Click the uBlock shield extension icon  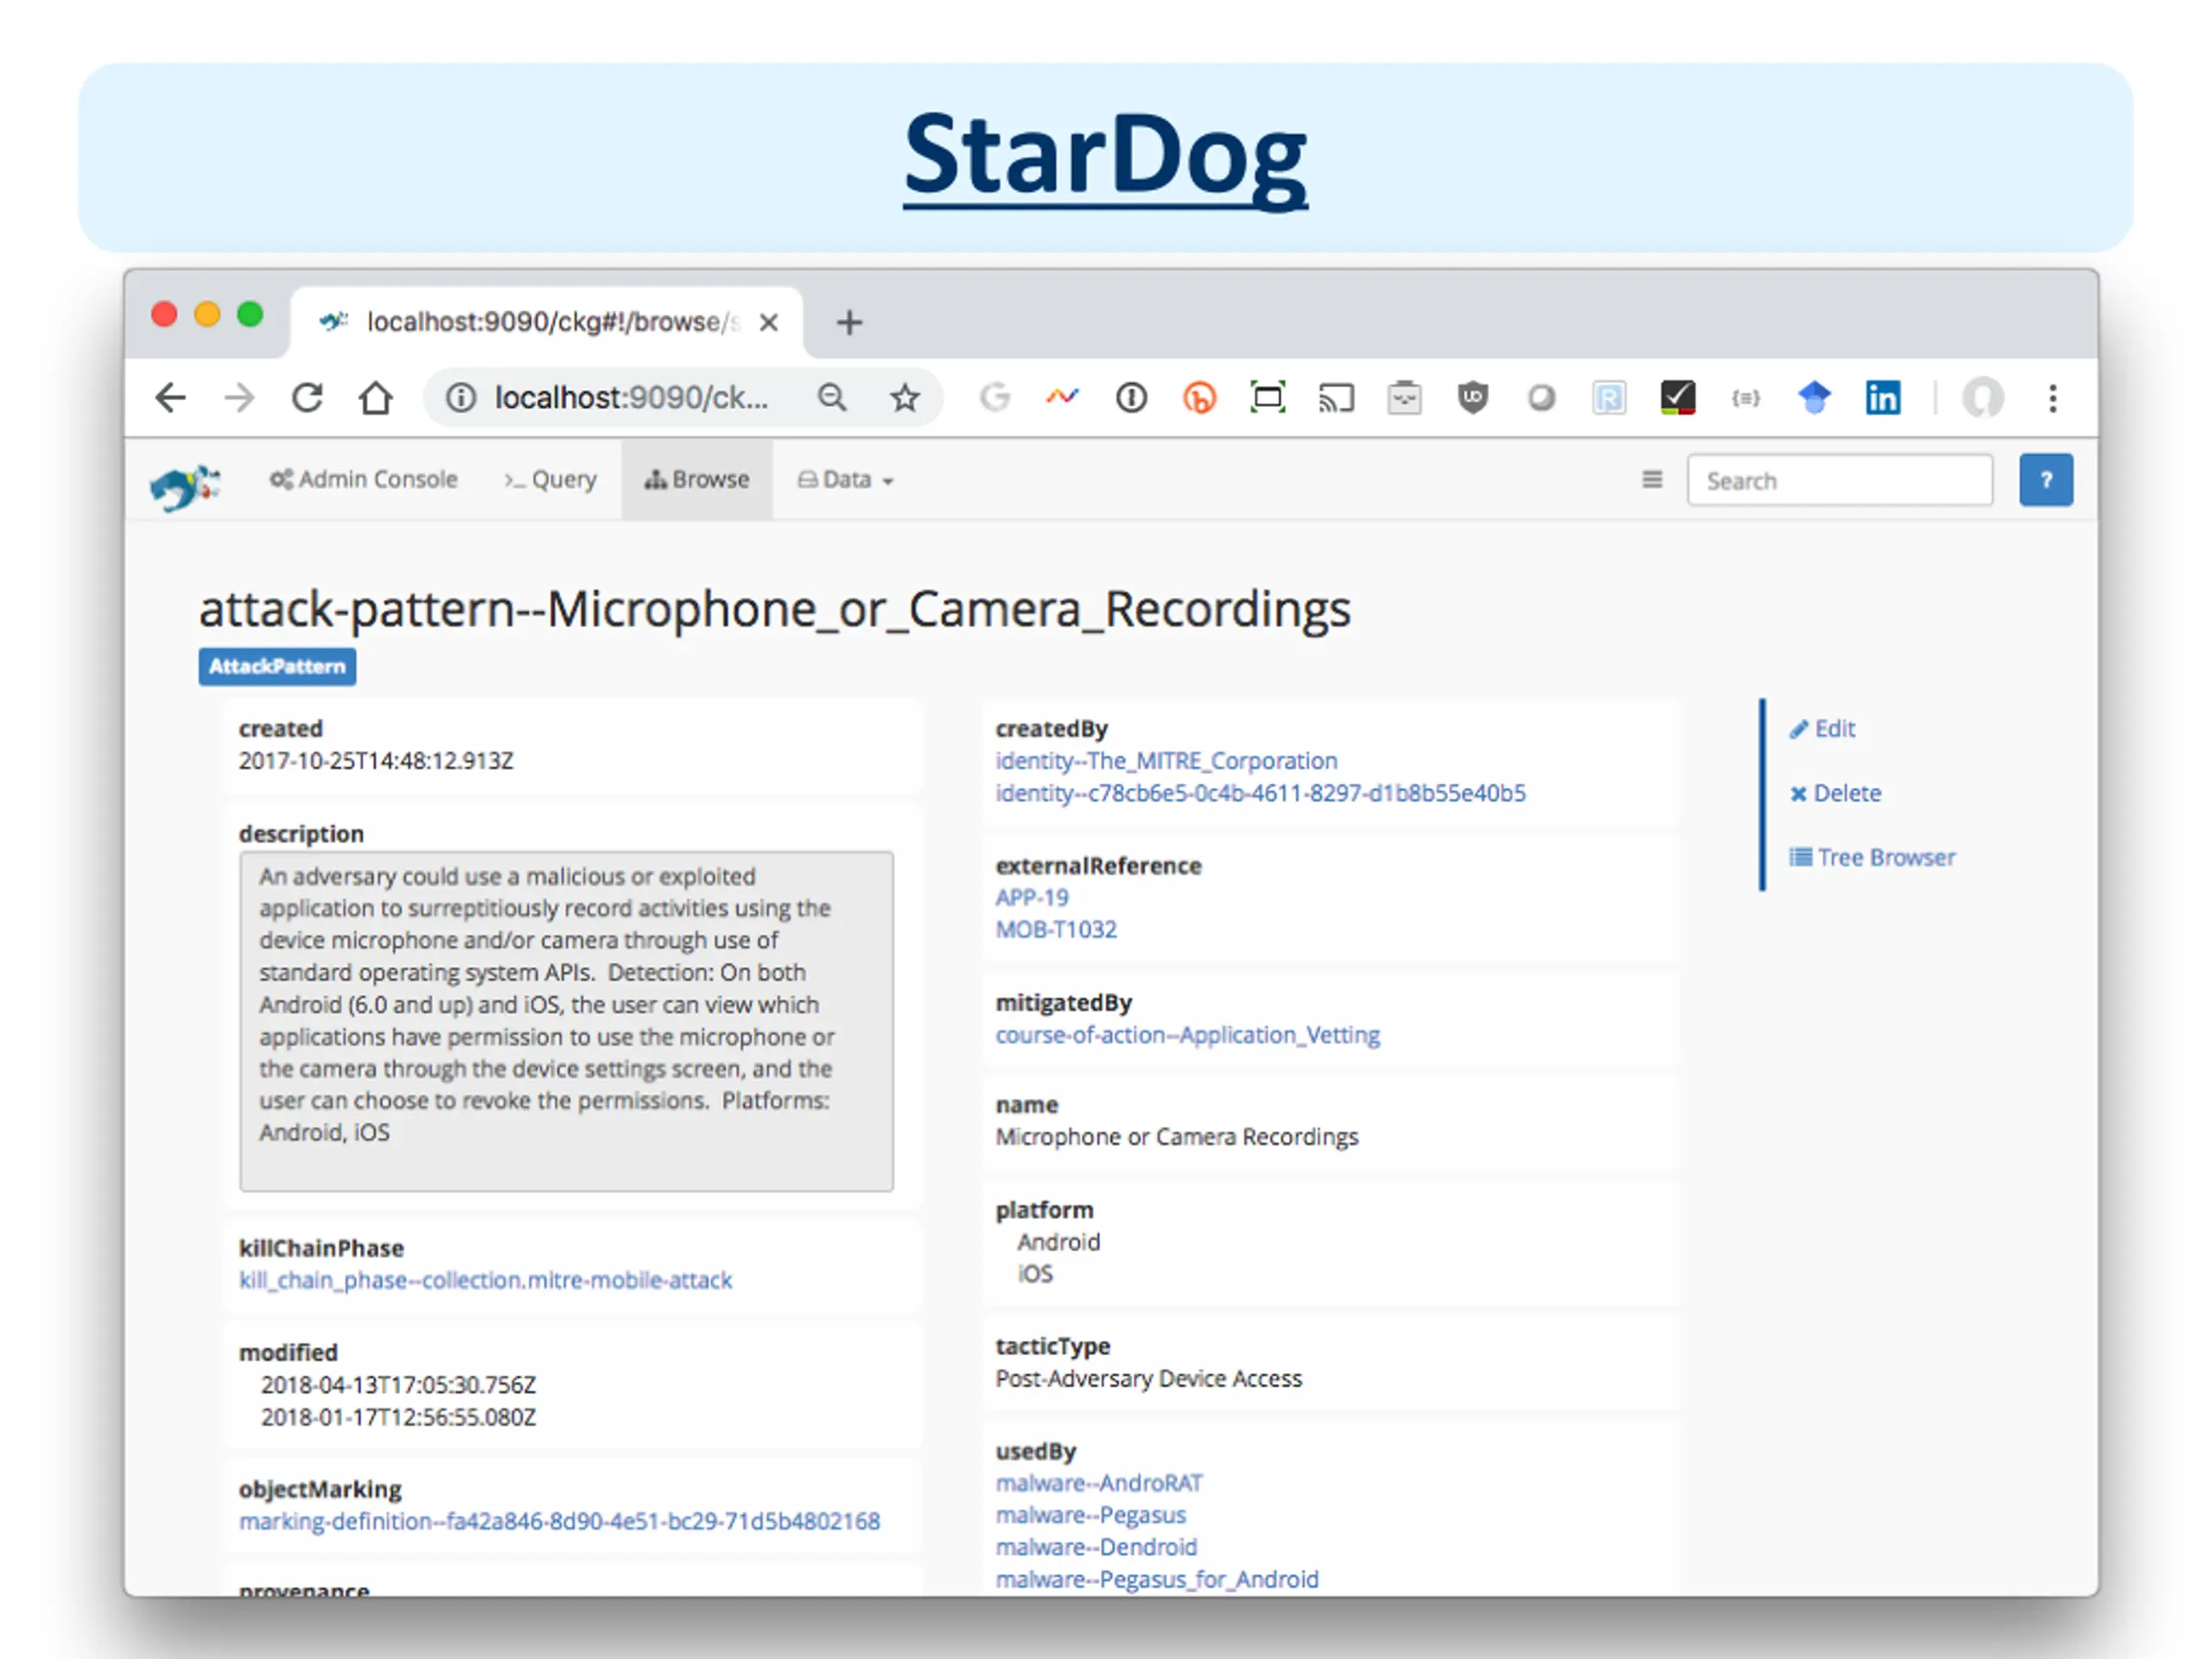[1472, 398]
